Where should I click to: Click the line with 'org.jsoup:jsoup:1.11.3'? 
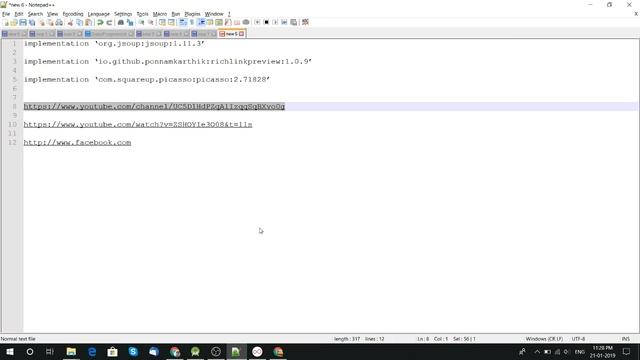click(114, 44)
